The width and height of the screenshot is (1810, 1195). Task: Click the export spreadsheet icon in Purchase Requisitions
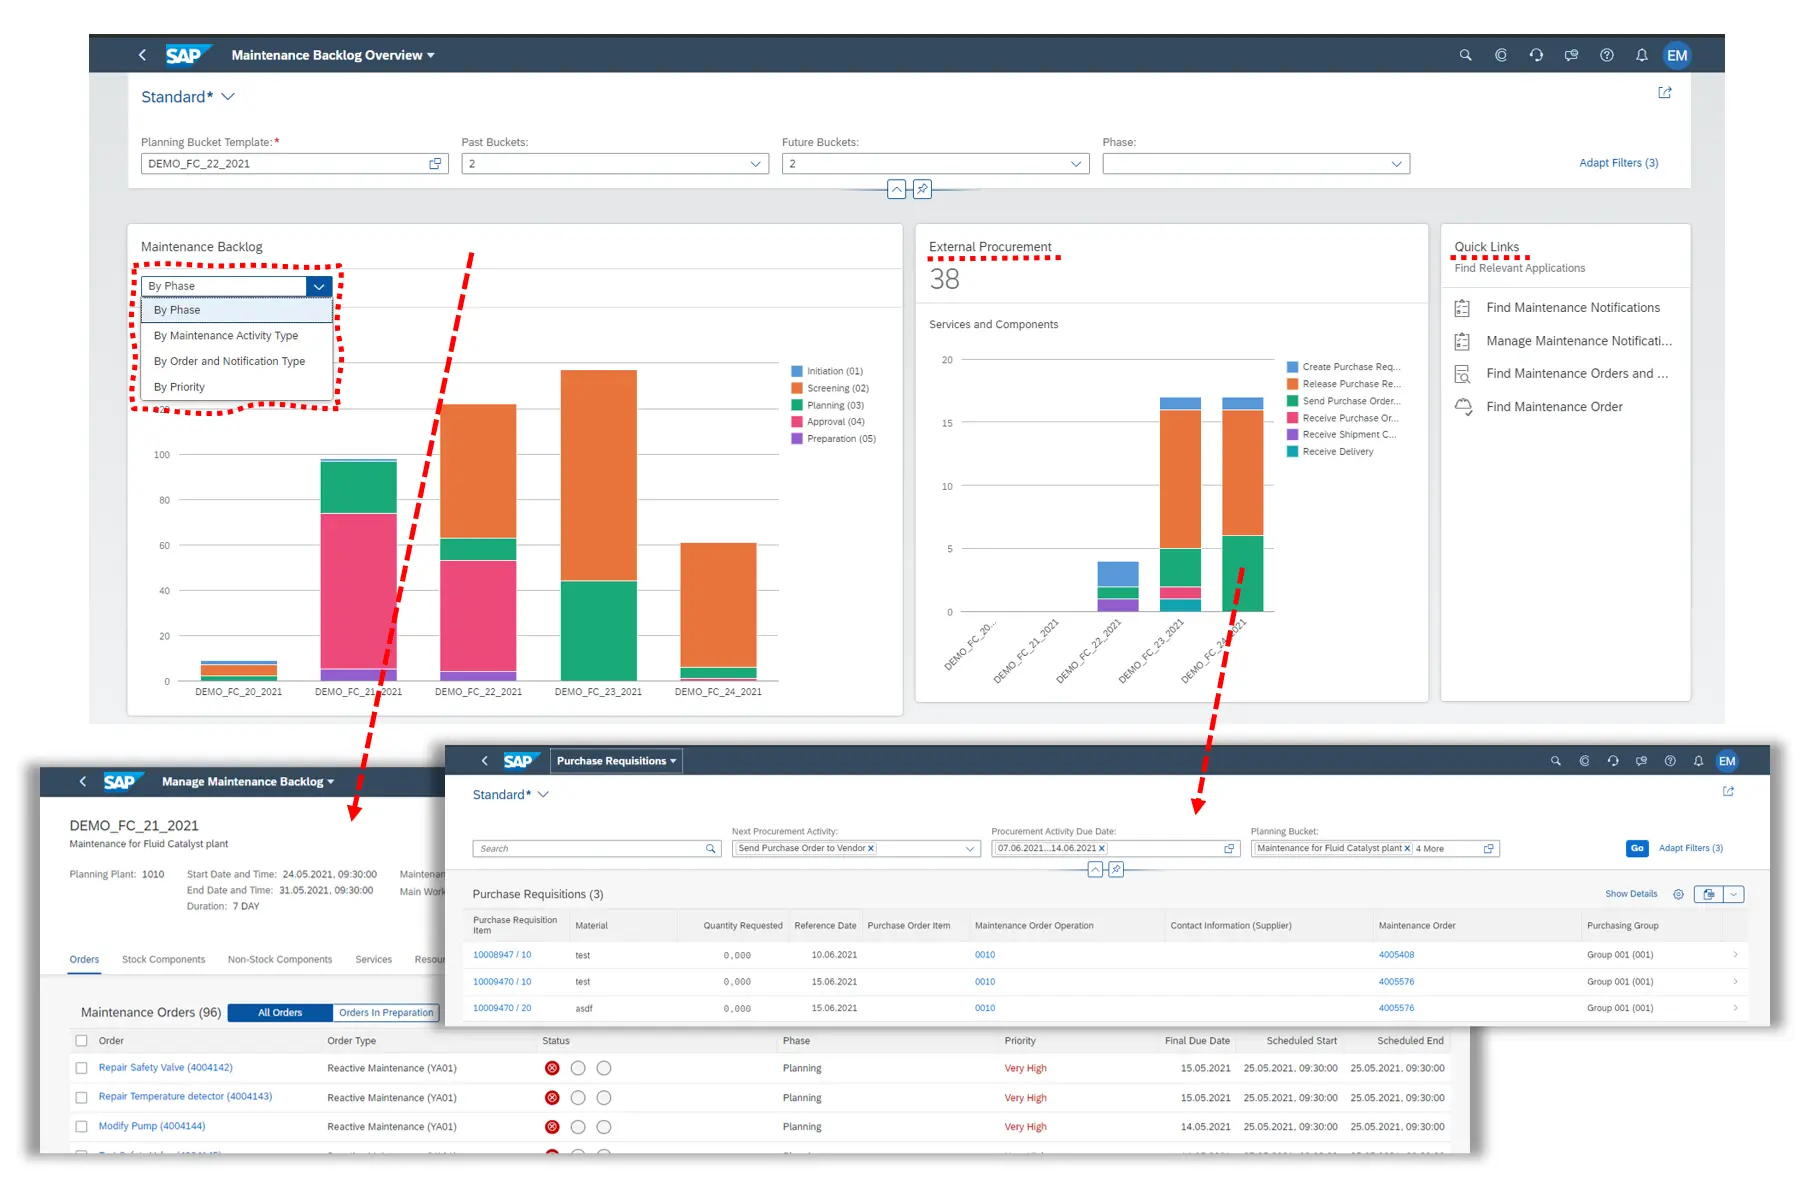[x=1709, y=894]
